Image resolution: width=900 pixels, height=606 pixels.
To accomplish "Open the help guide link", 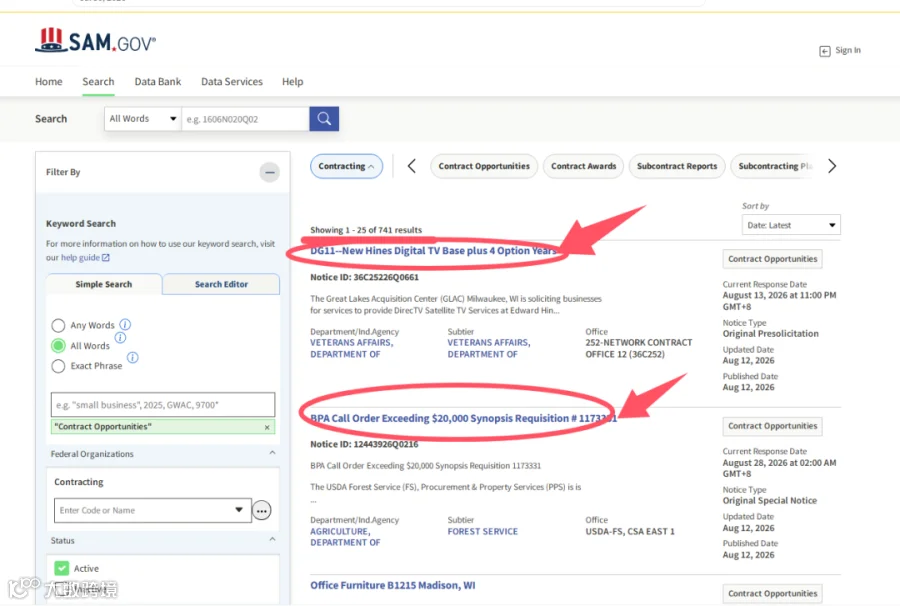I will click(x=80, y=258).
